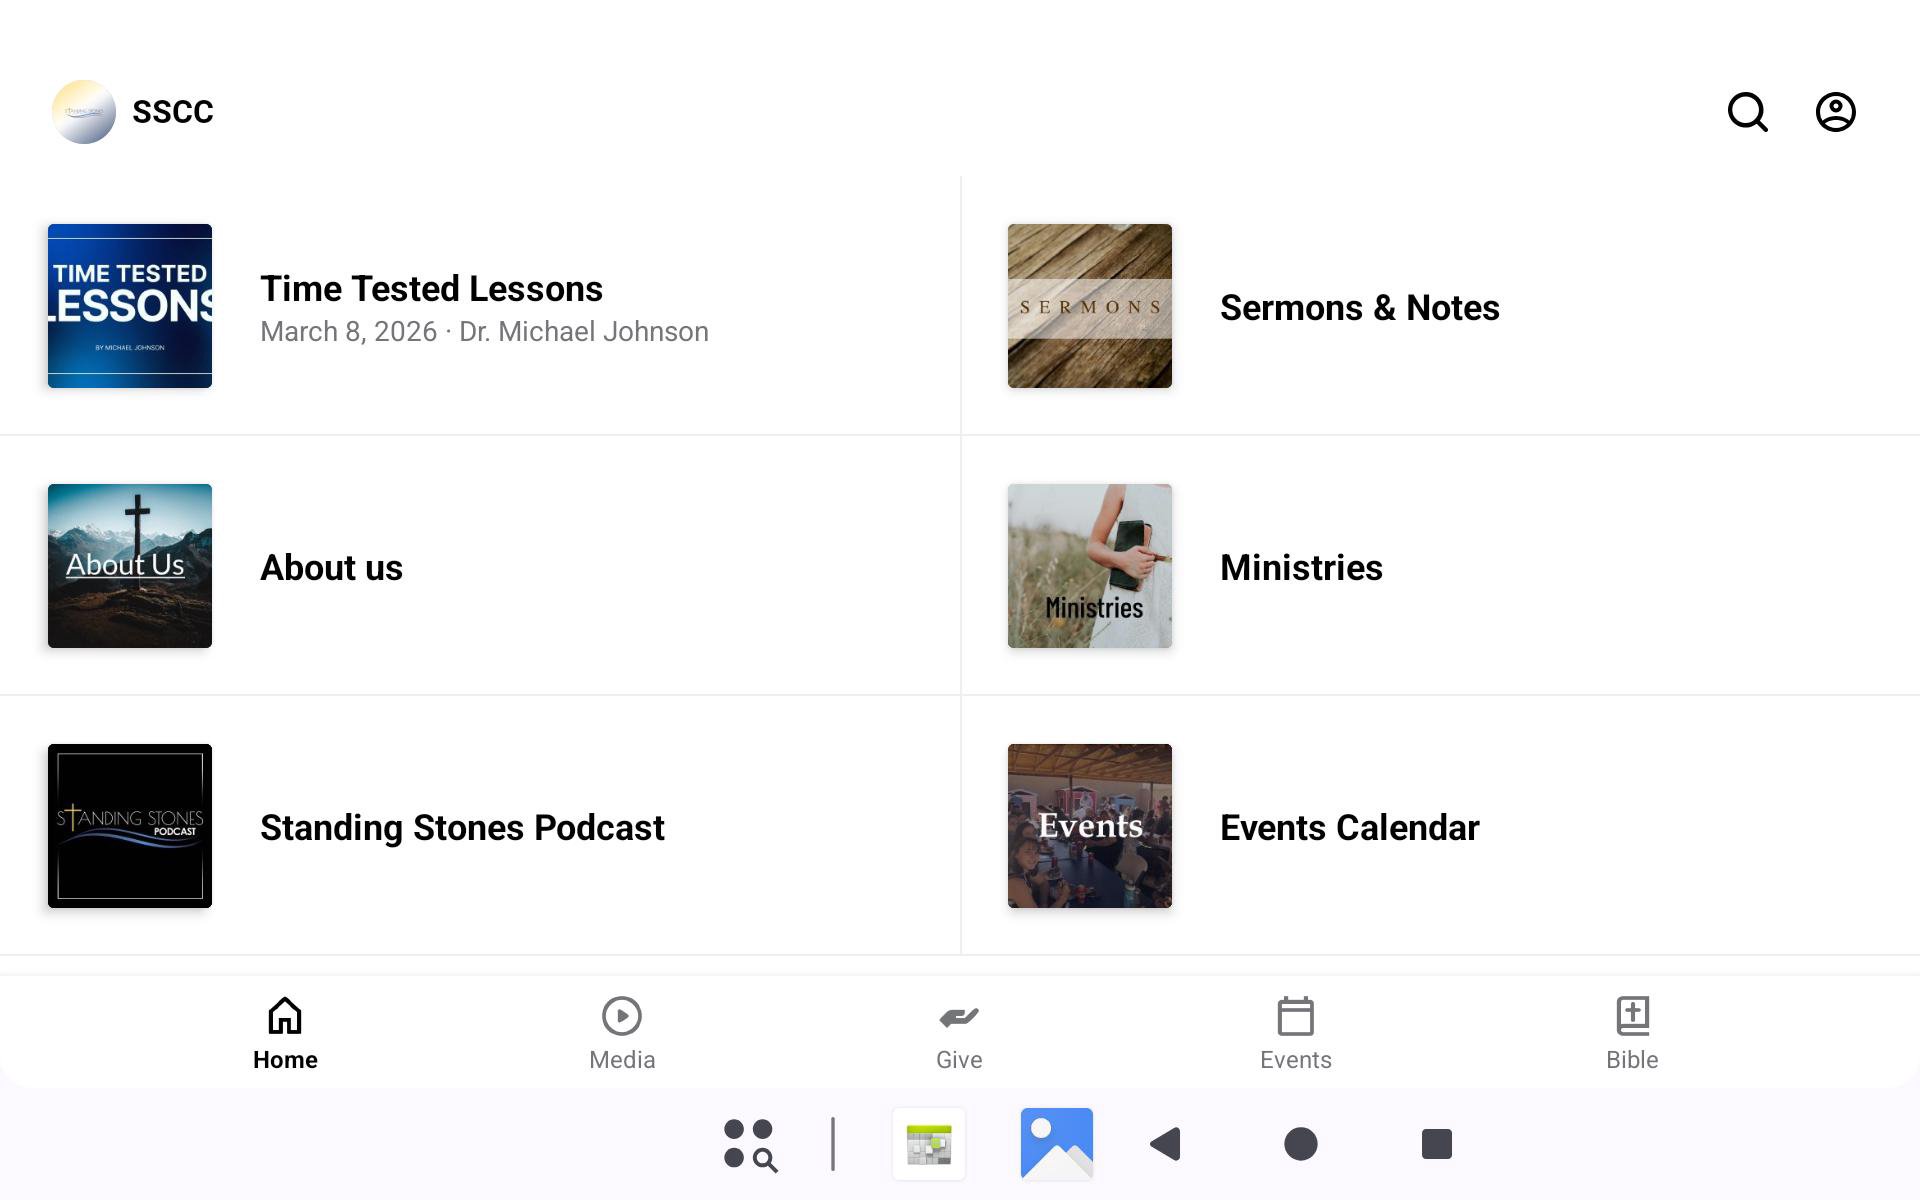Image resolution: width=1920 pixels, height=1200 pixels.
Task: Open the Ministries section
Action: click(x=1300, y=567)
